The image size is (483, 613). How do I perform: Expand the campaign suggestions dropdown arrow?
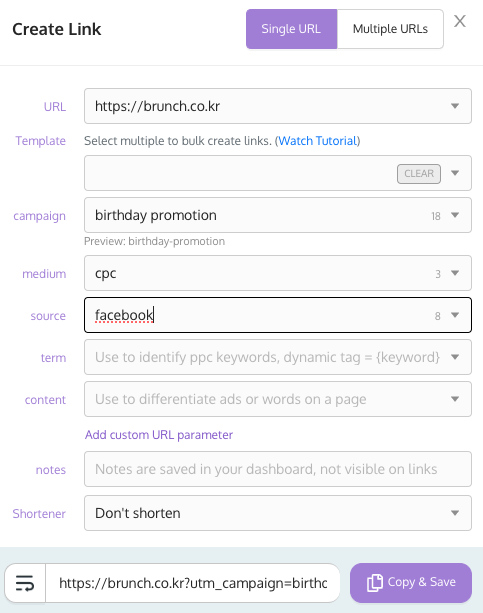pos(455,215)
